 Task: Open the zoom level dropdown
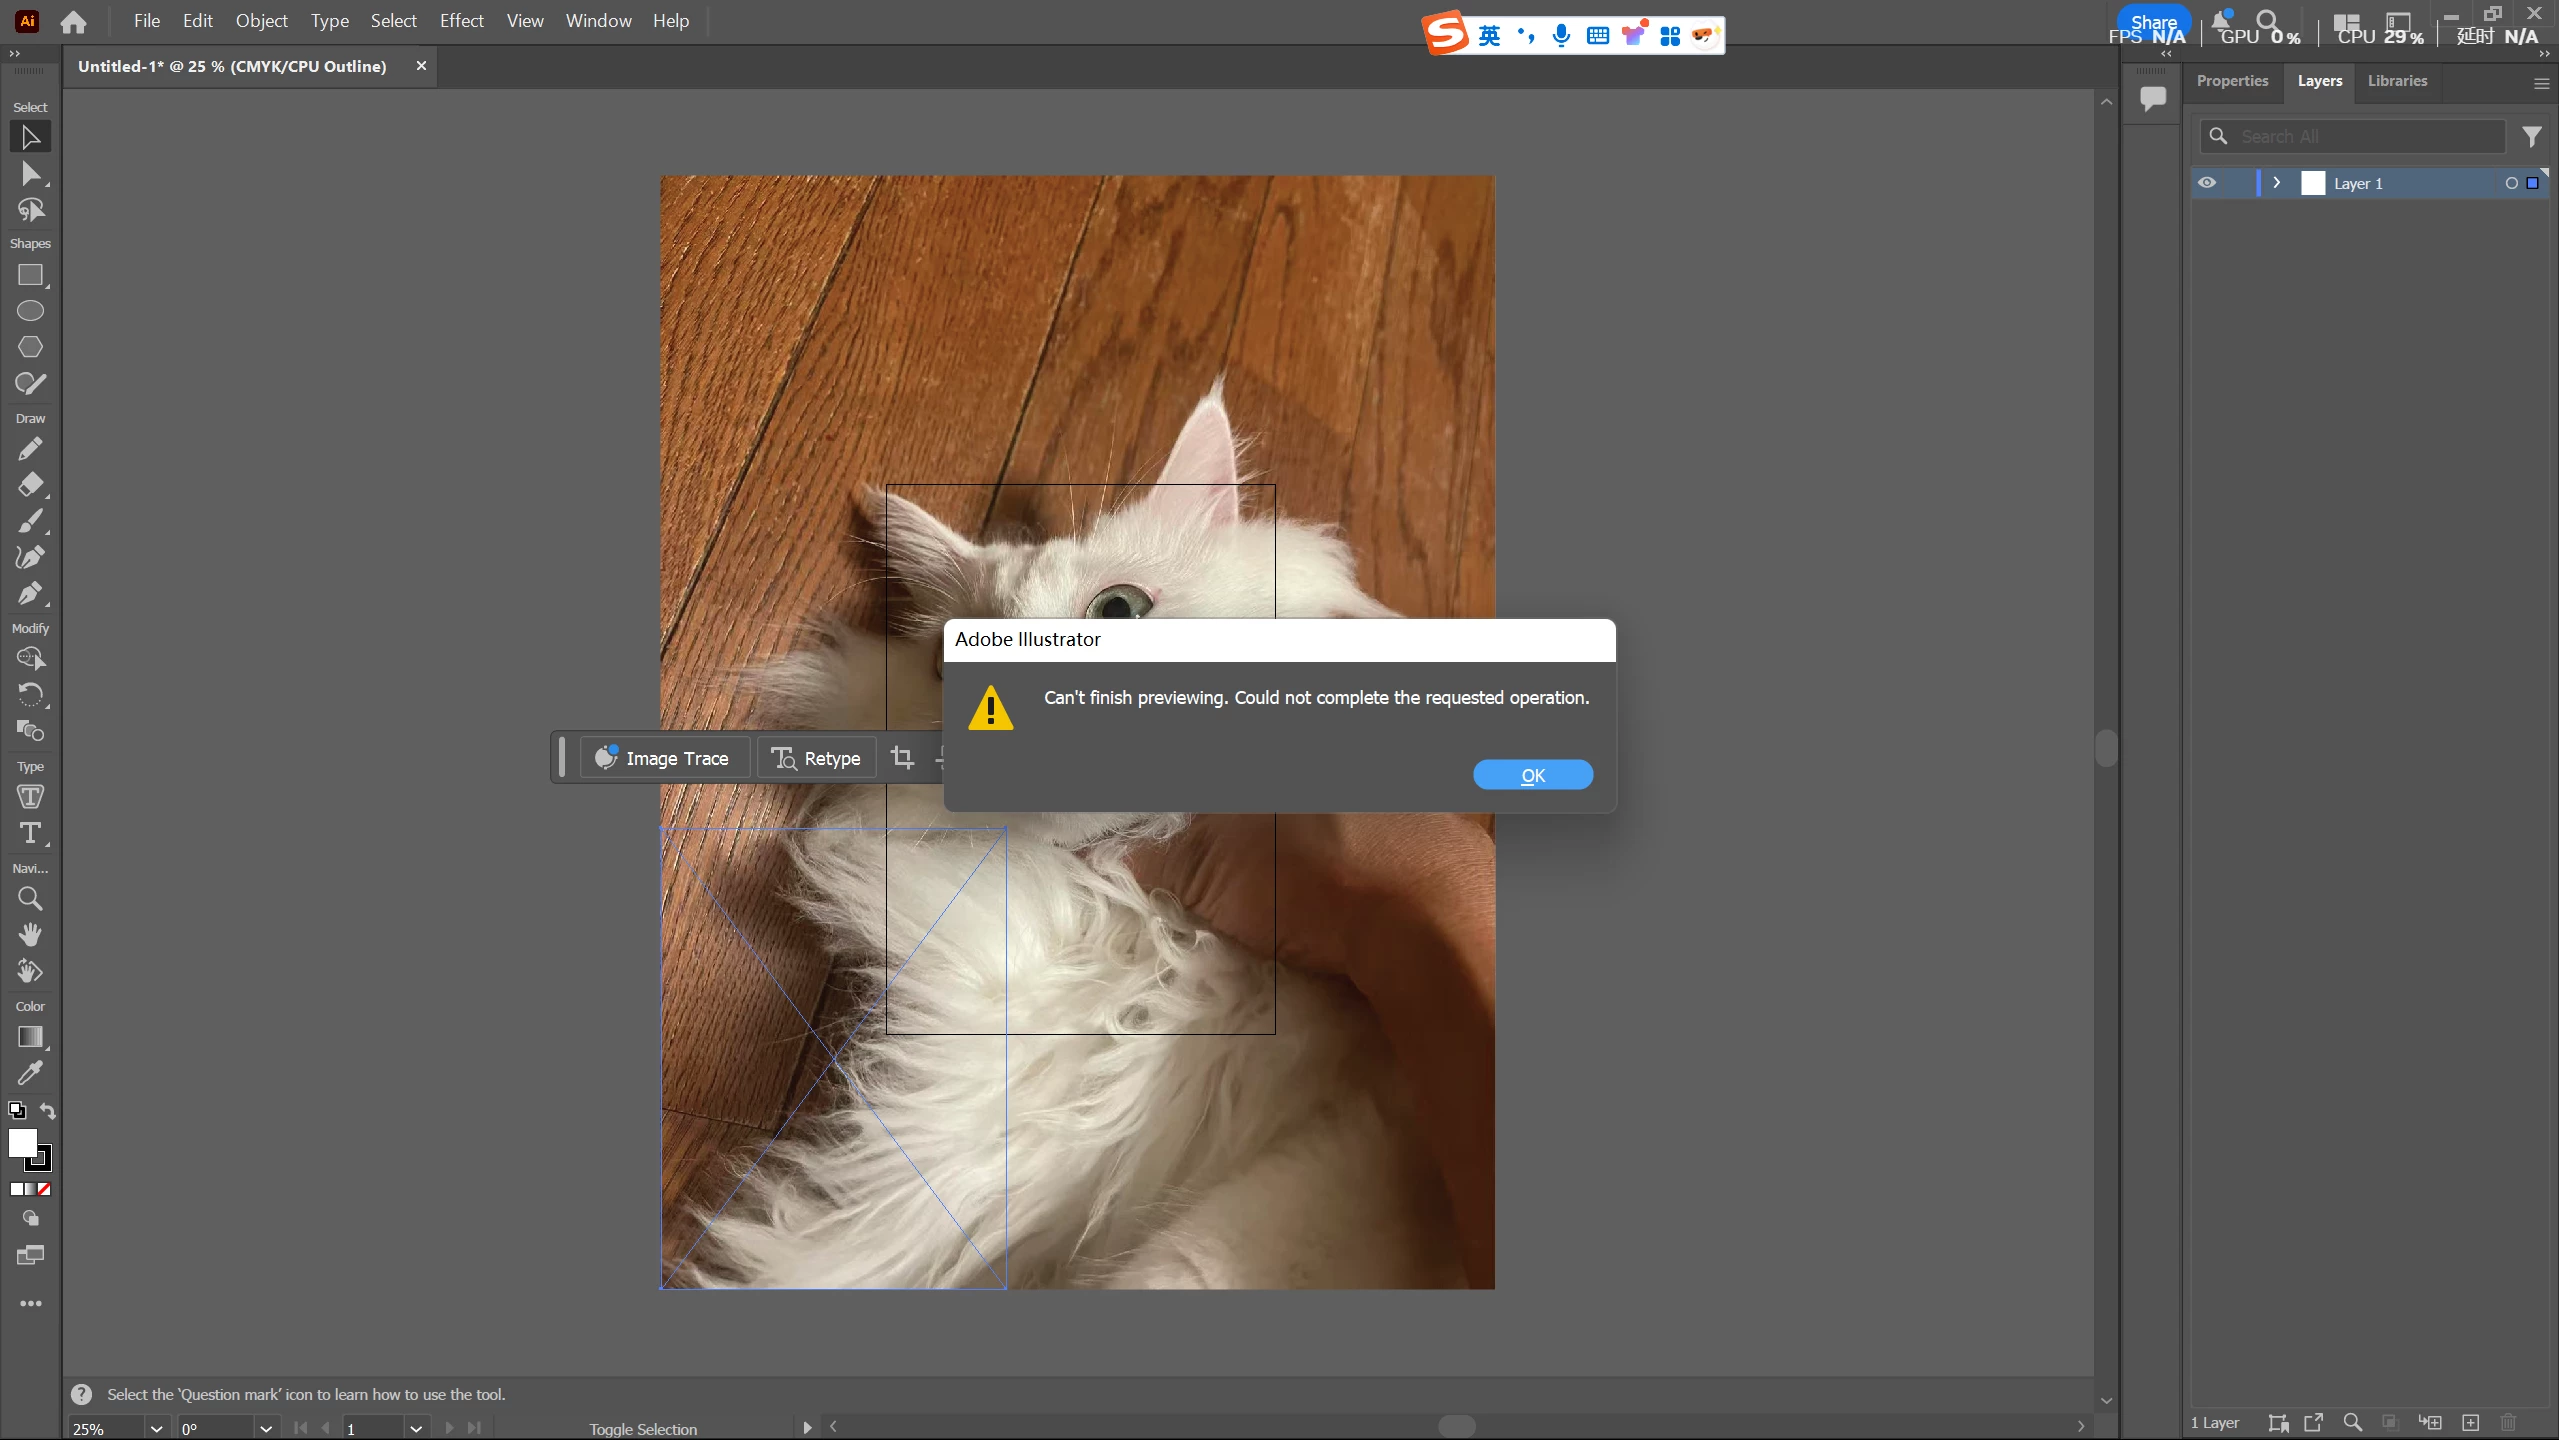(x=156, y=1428)
